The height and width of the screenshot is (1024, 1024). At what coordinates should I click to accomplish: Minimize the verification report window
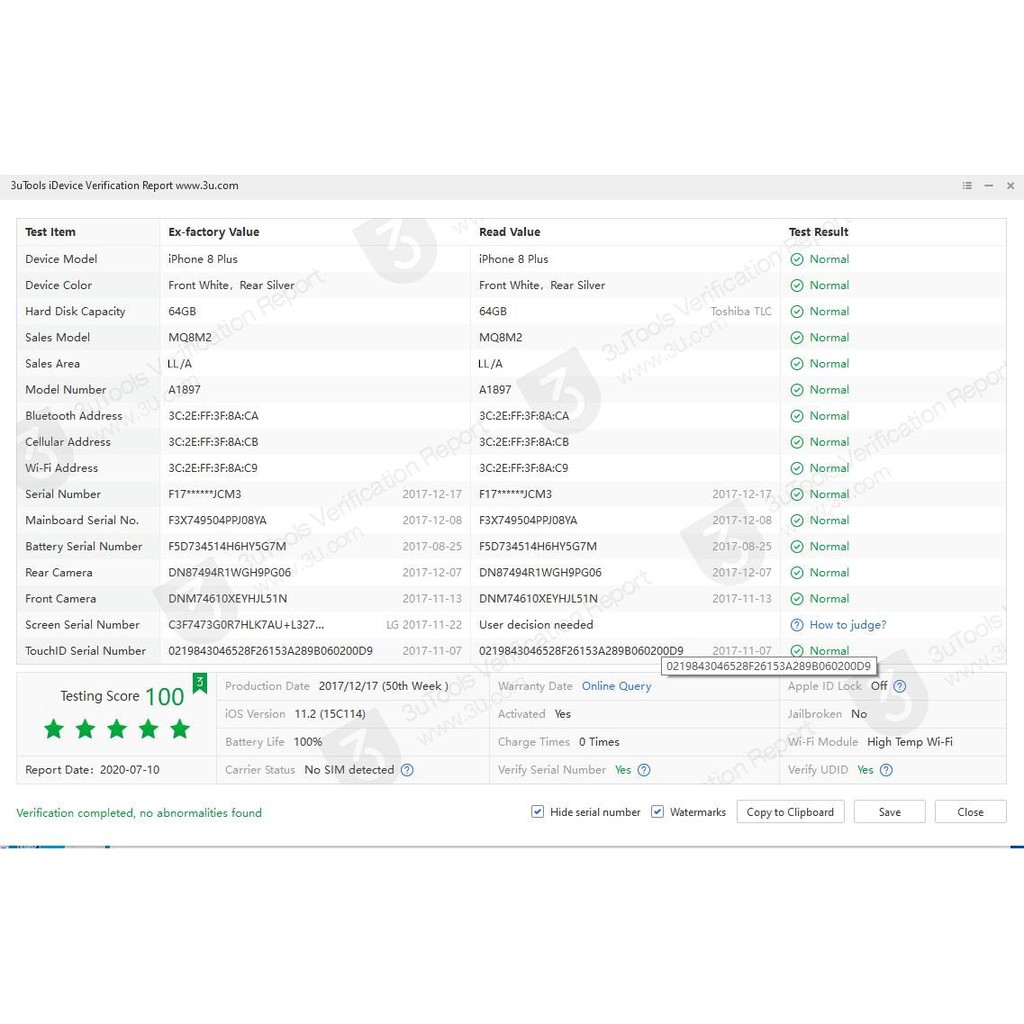[x=989, y=185]
